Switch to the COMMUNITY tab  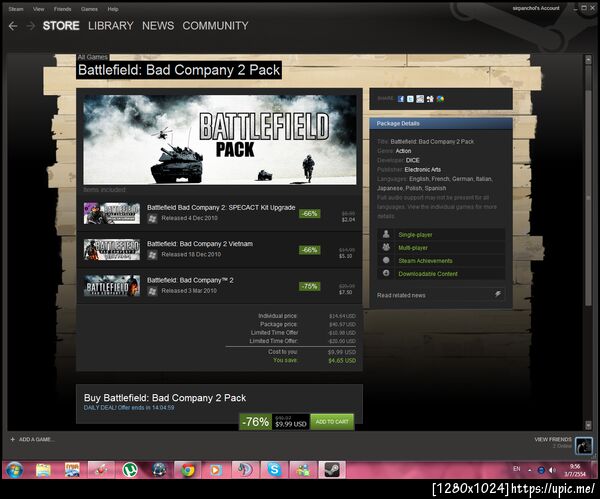pyautogui.click(x=215, y=26)
